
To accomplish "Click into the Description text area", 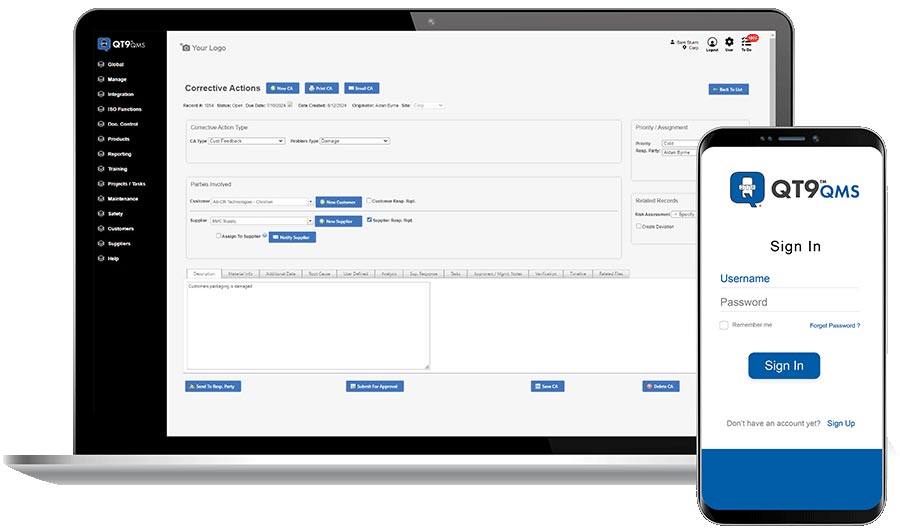I will [x=308, y=326].
